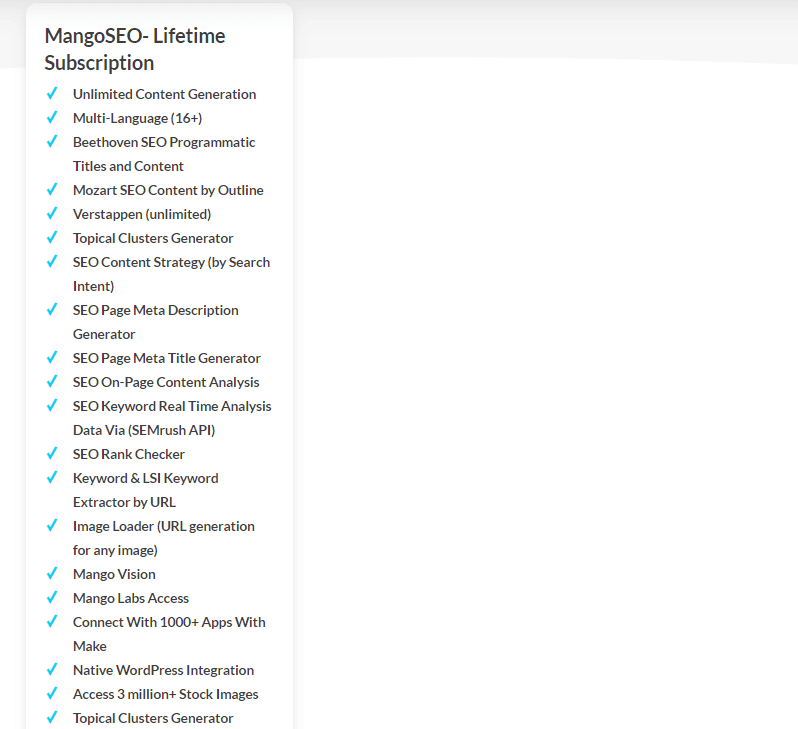Click SEO Page Meta Title Generator text
The width and height of the screenshot is (798, 729).
point(166,358)
